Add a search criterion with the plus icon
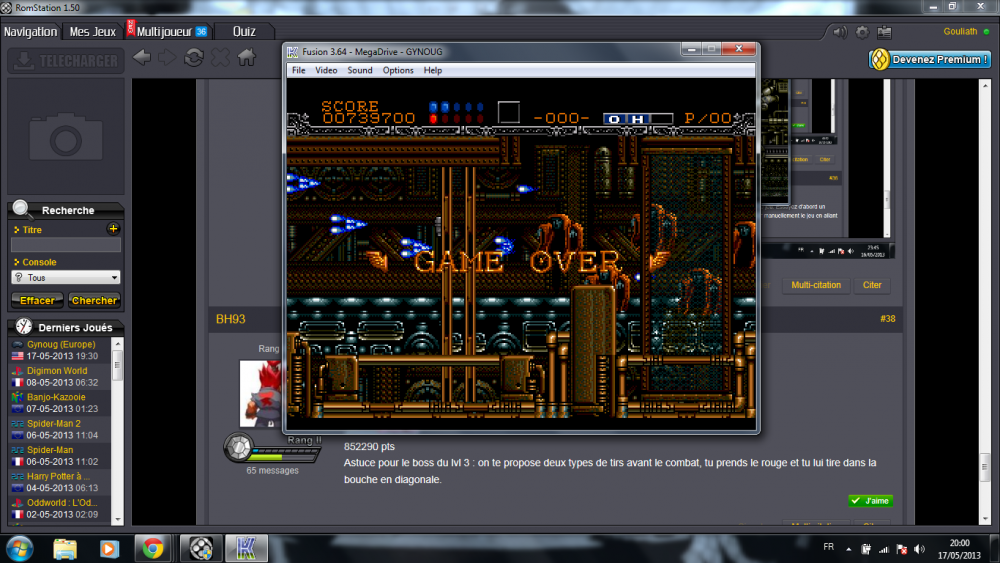Viewport: 1000px width, 563px height. (x=114, y=229)
